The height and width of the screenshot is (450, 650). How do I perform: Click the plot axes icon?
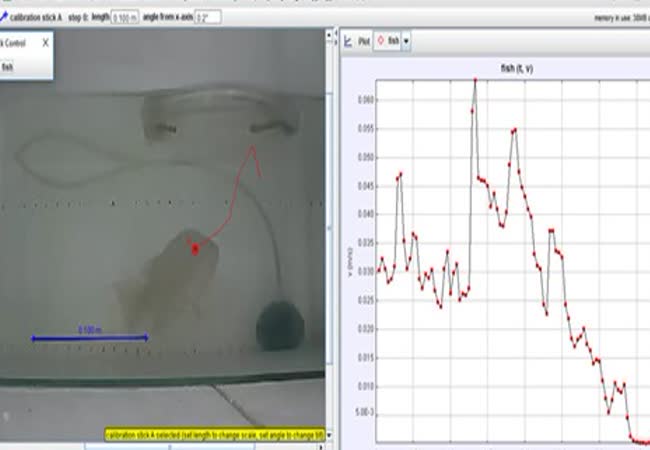tap(348, 41)
